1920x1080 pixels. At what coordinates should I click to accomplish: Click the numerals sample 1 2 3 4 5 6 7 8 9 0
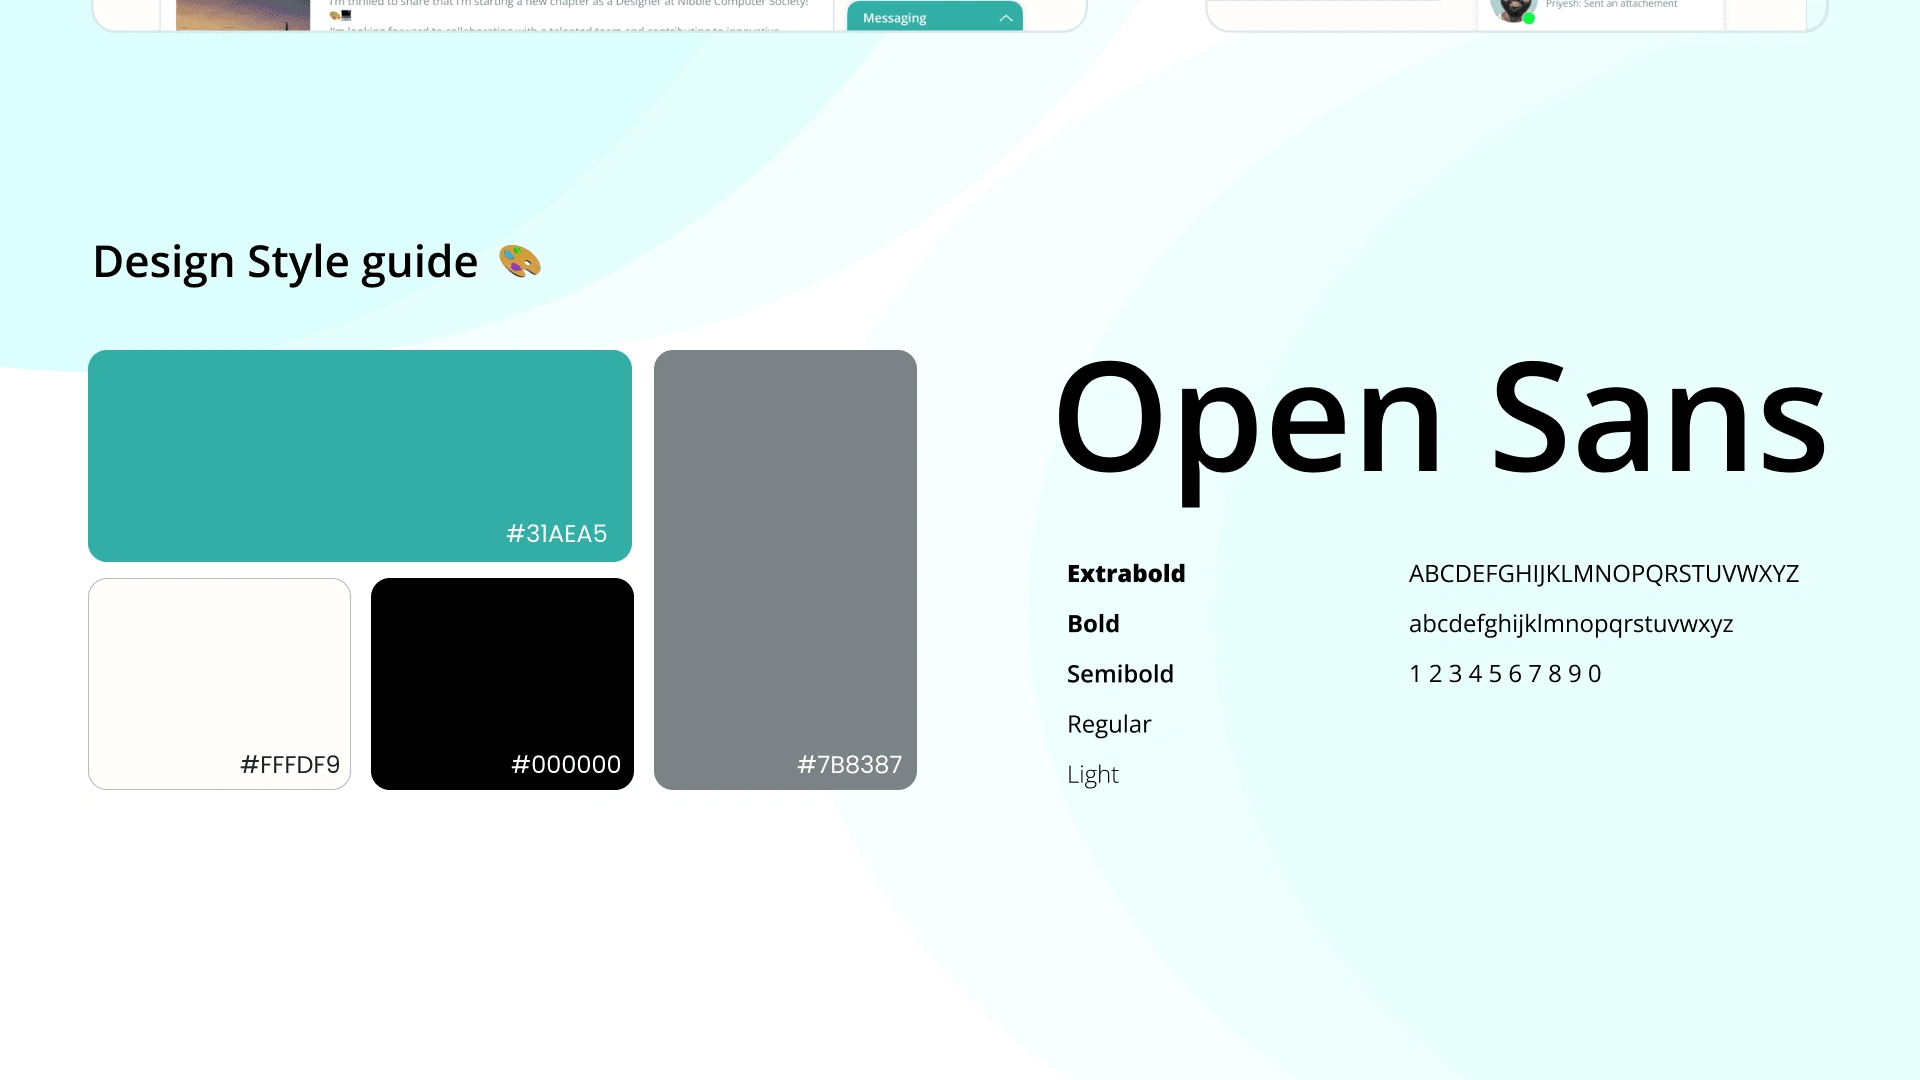point(1505,674)
